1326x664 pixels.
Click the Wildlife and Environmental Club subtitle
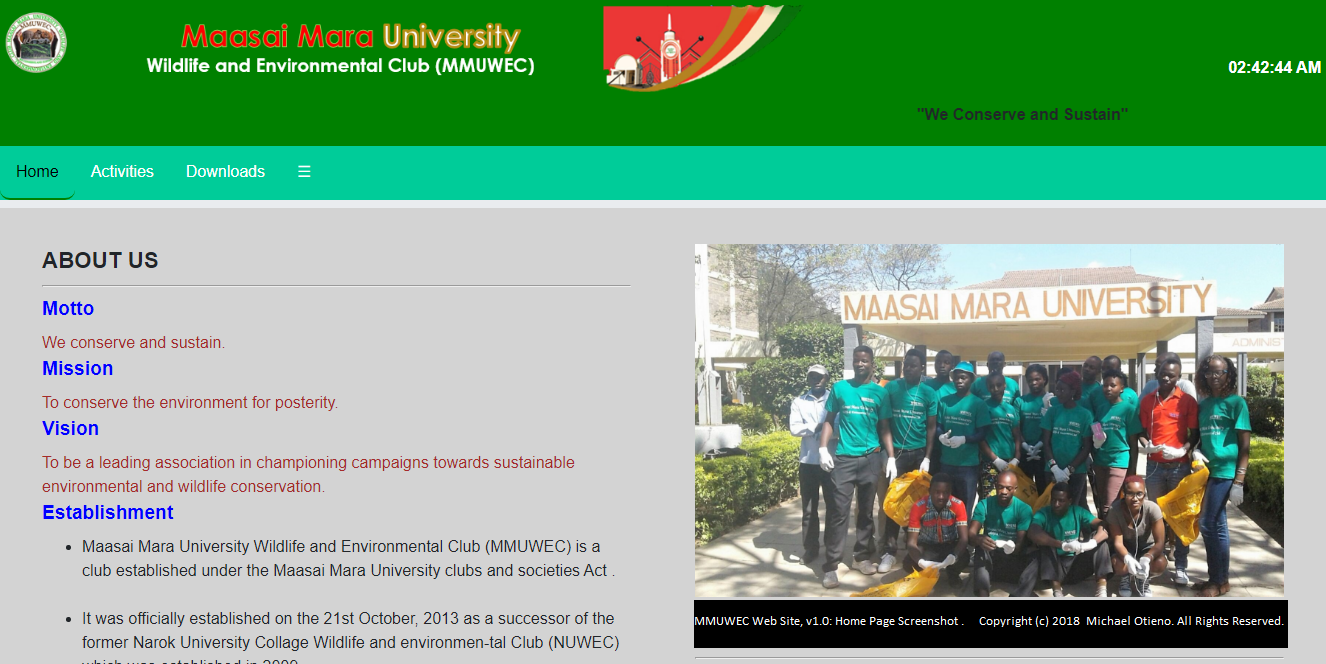click(340, 66)
